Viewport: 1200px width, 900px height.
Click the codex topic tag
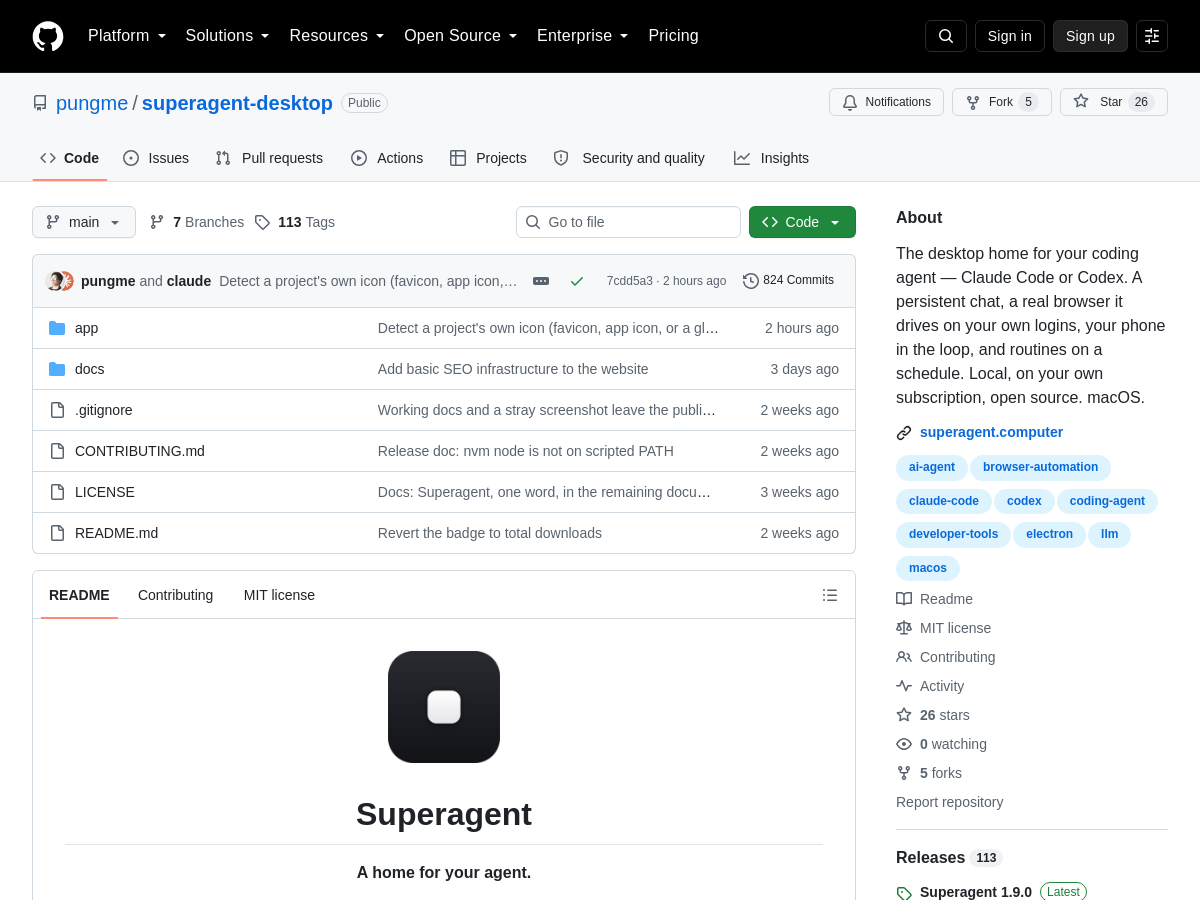coord(1024,501)
